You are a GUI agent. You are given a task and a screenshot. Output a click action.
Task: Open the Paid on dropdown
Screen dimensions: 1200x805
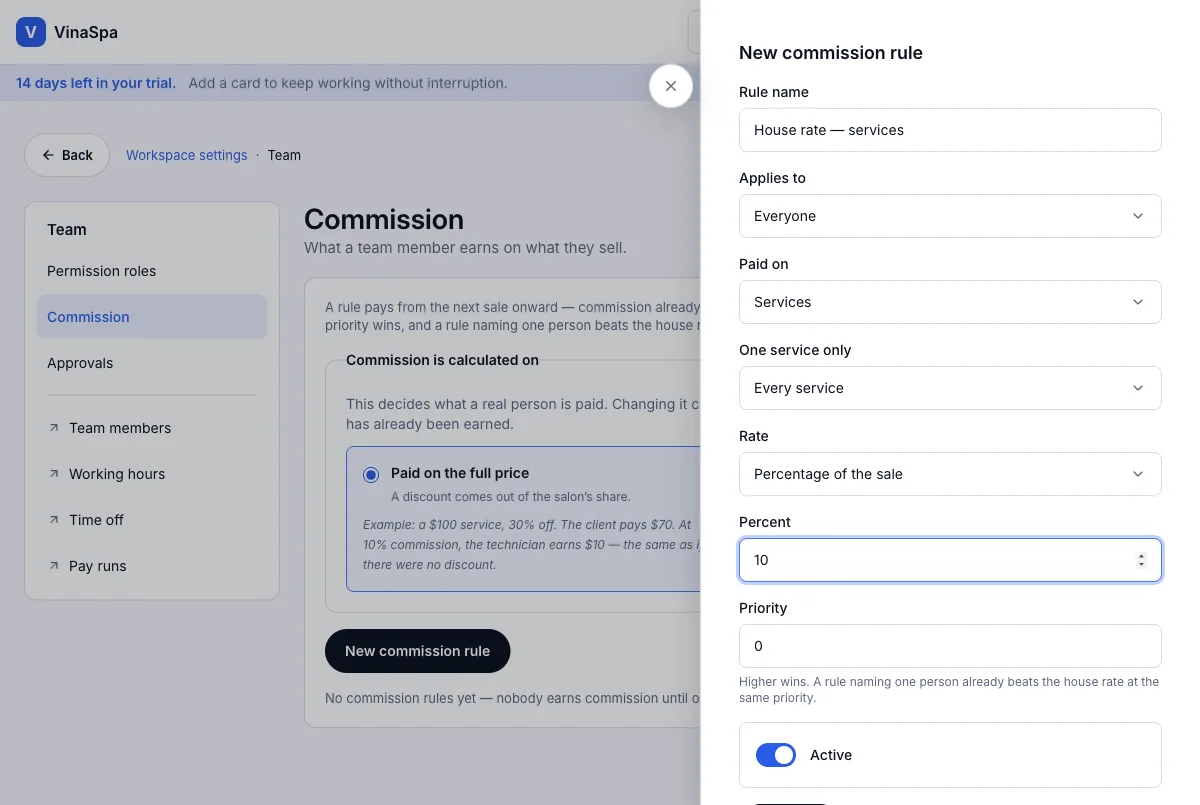(950, 302)
